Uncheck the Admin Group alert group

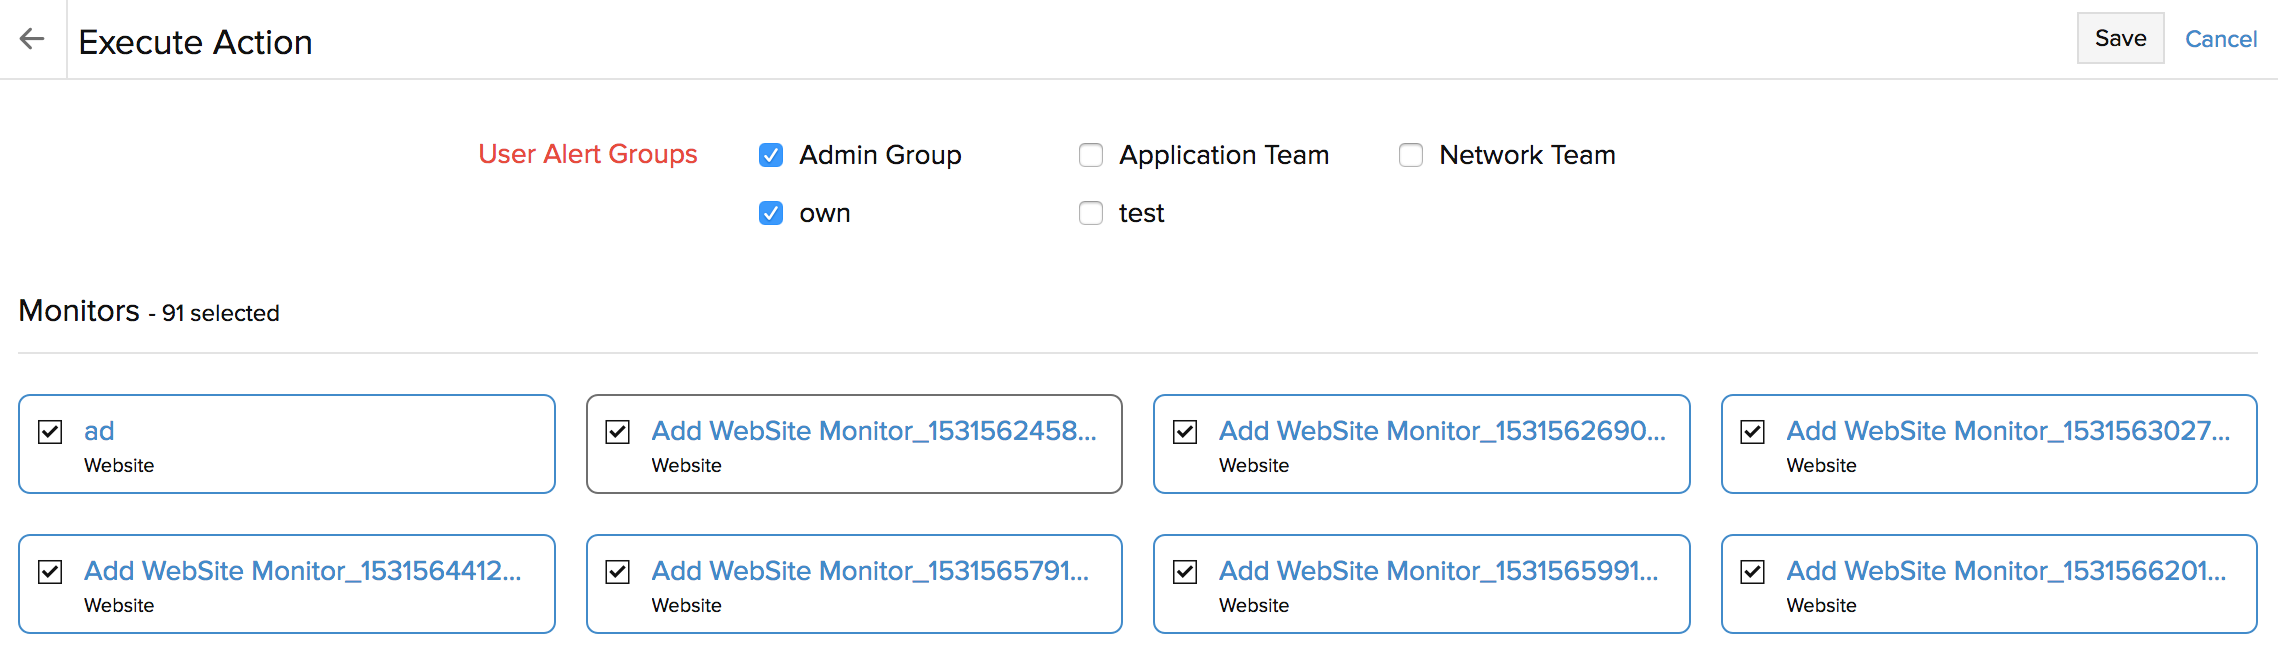click(x=770, y=155)
